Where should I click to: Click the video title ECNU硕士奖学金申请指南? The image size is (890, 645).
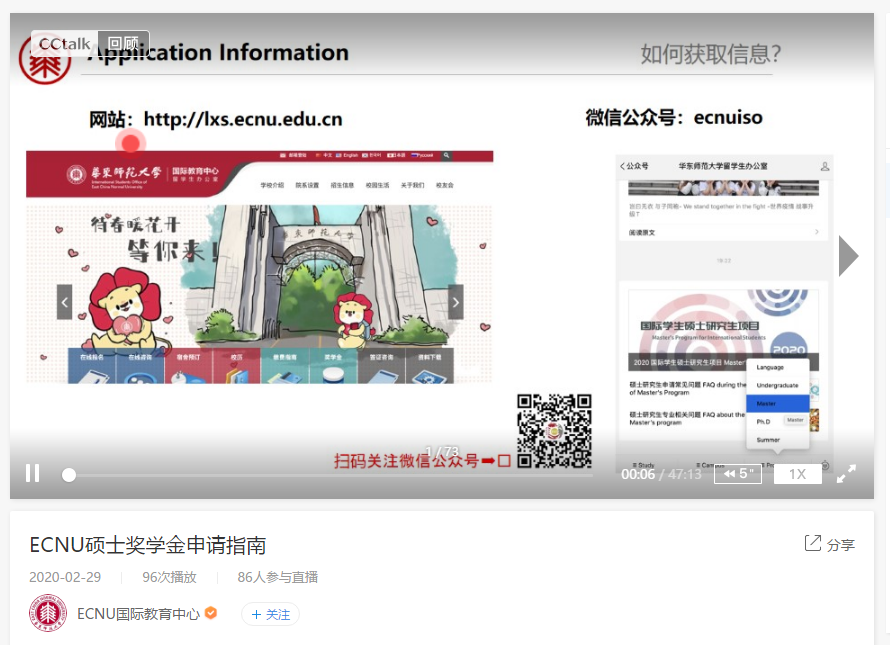click(x=148, y=545)
